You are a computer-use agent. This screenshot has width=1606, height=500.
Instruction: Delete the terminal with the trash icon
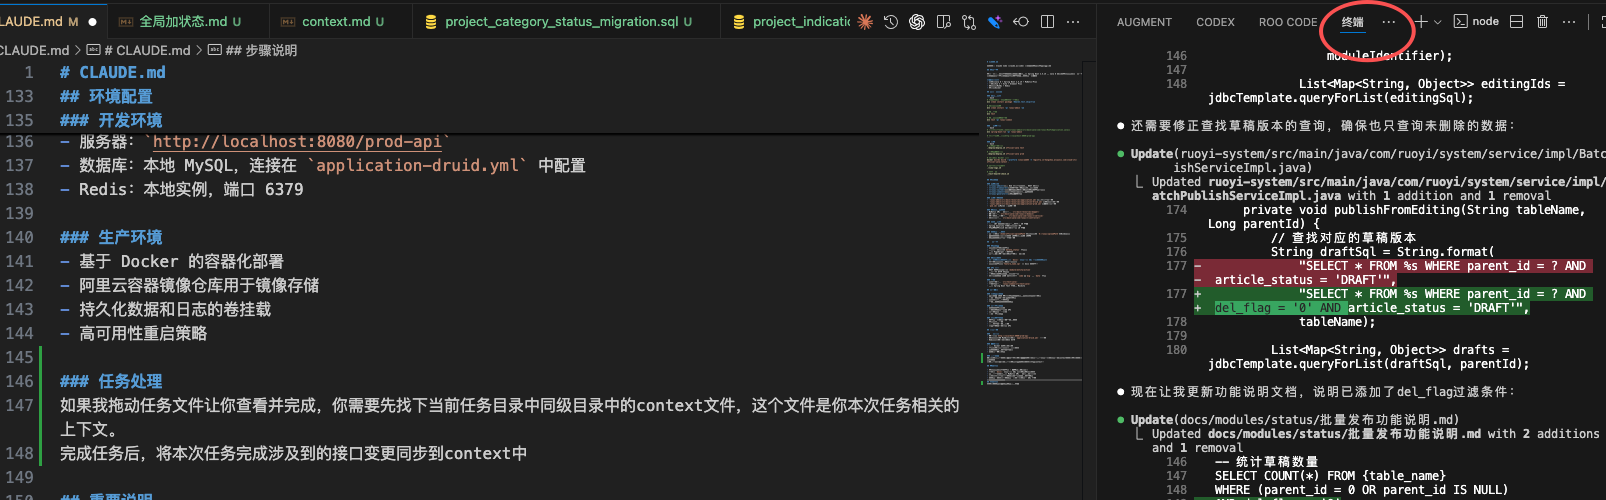[1542, 21]
